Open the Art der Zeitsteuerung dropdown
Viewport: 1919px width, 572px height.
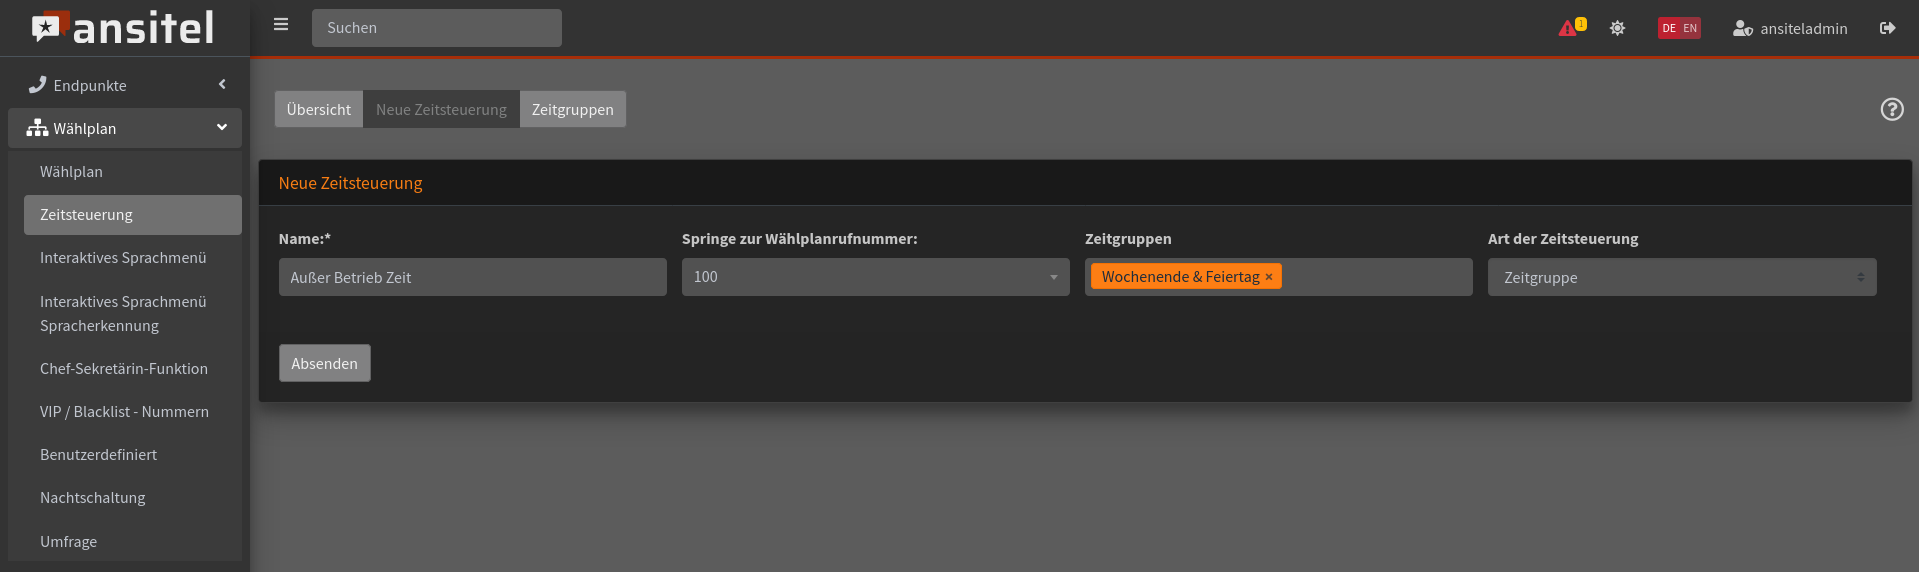click(x=1681, y=277)
